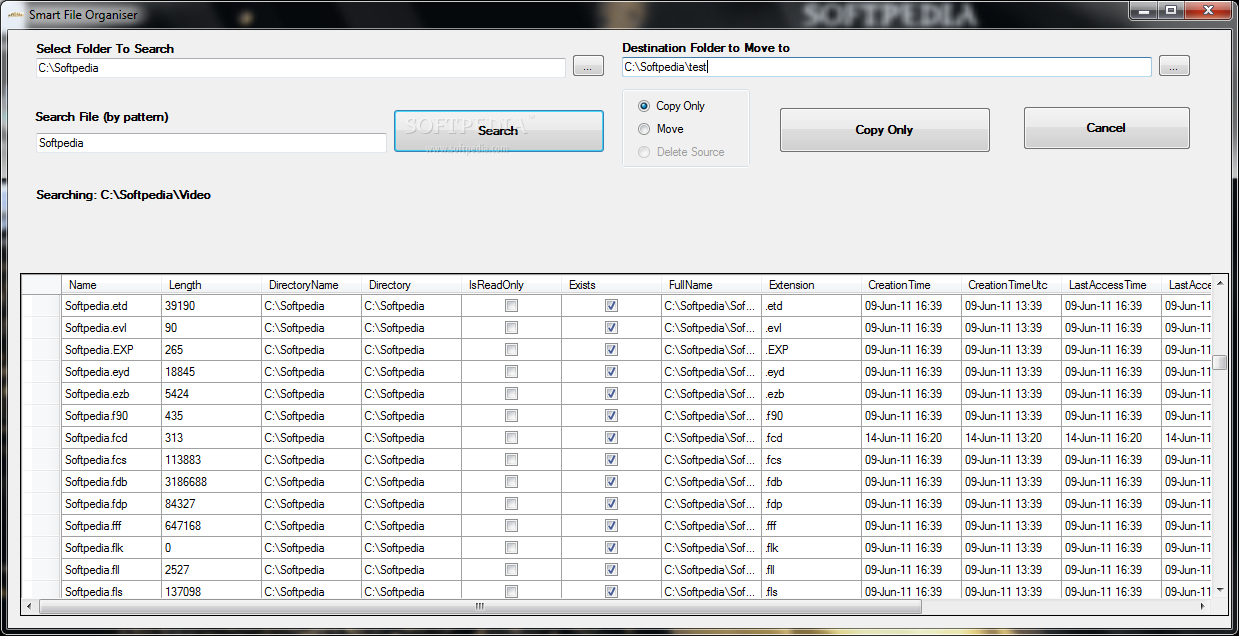Sort by the FullName column header
The width and height of the screenshot is (1239, 636).
pos(711,285)
